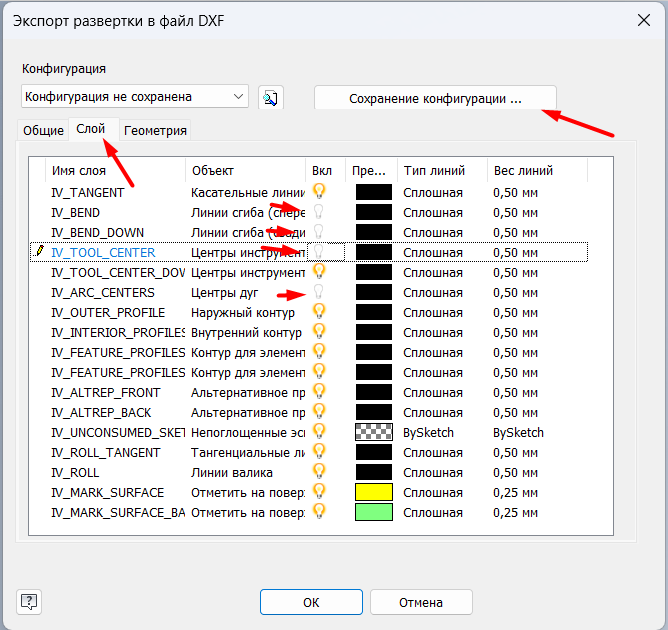Screen dimensions: 668x630
Task: Click Внутренний контур object cell
Action: [246, 333]
